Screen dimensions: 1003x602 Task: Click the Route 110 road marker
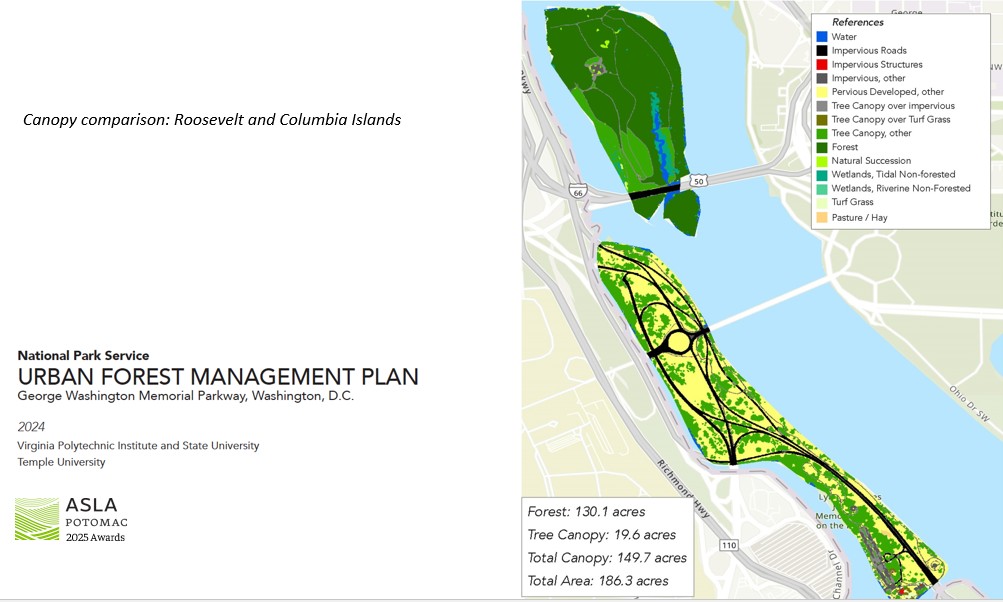pos(729,545)
